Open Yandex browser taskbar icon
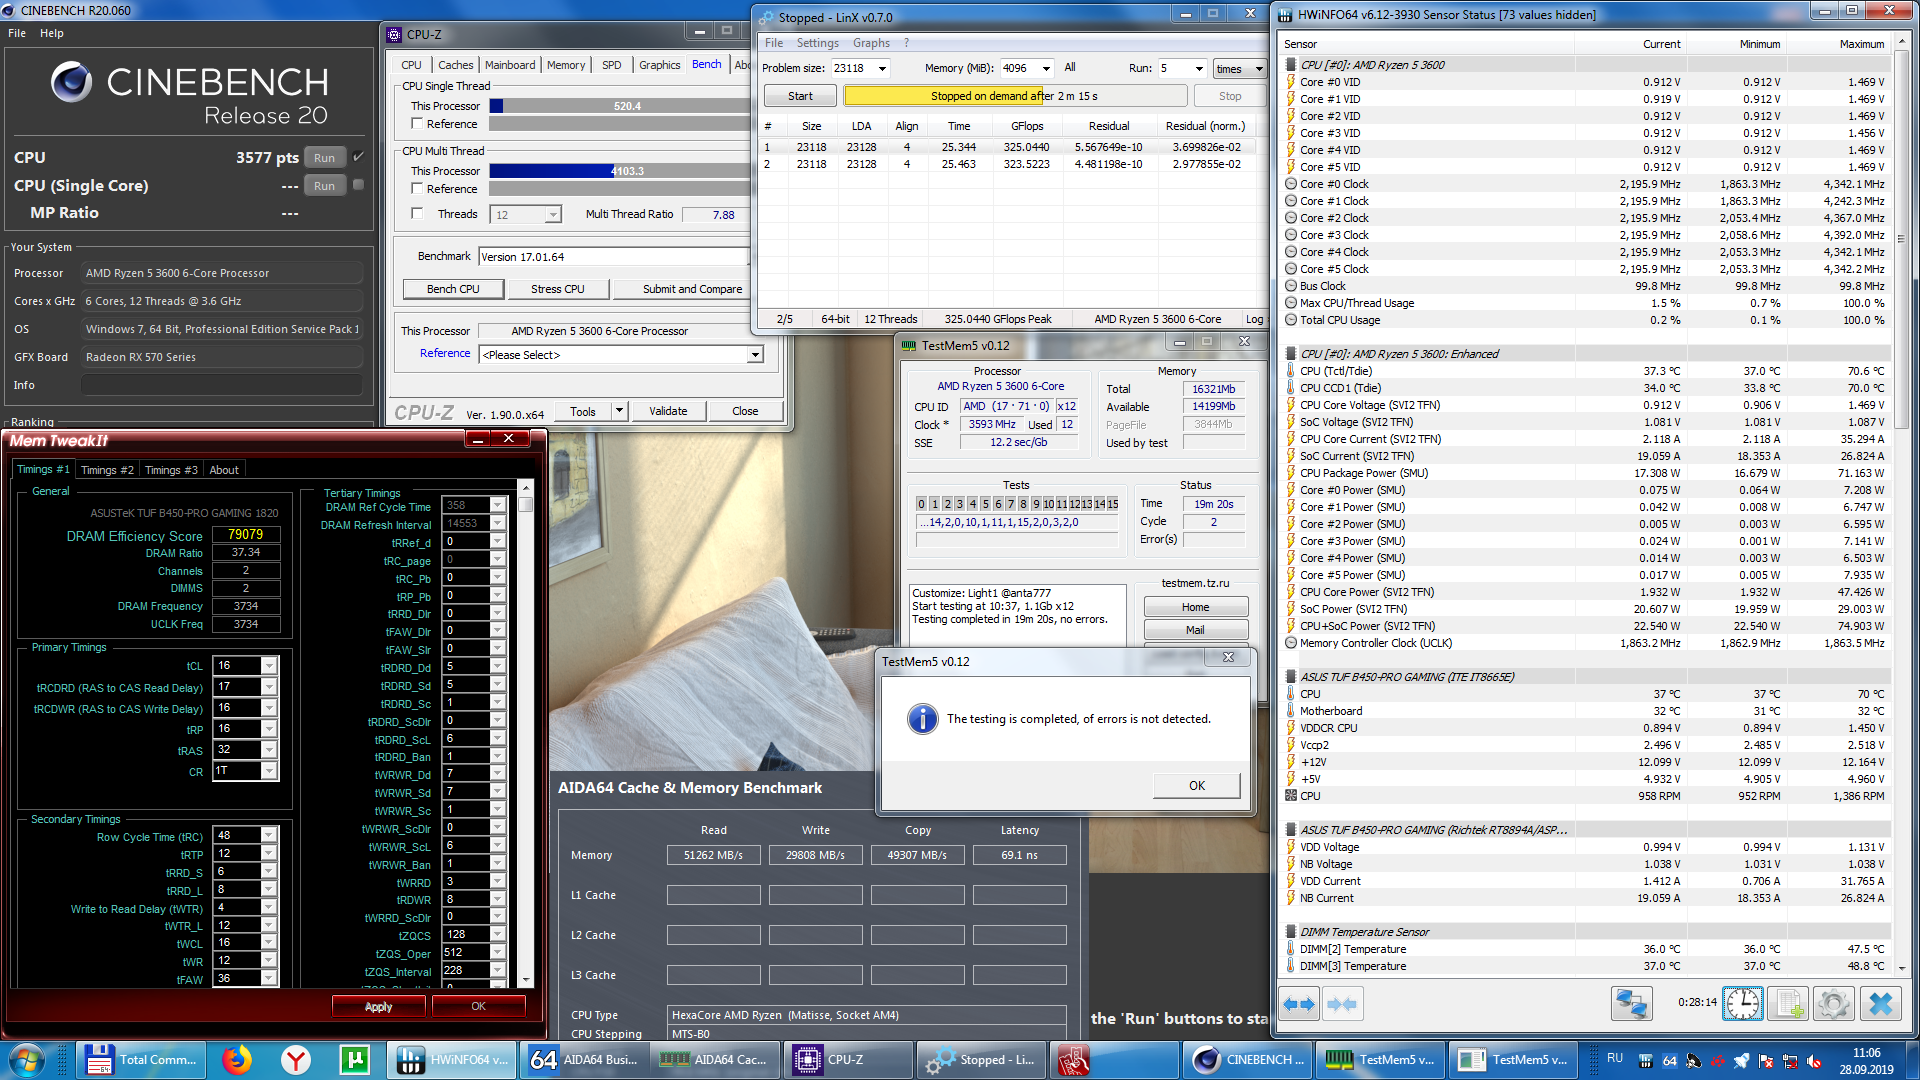 296,1060
